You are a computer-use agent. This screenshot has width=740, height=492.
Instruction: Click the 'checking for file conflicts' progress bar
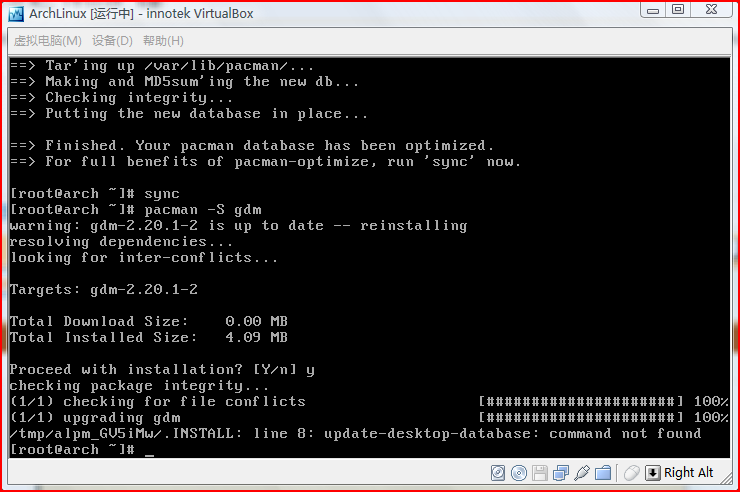(x=580, y=401)
